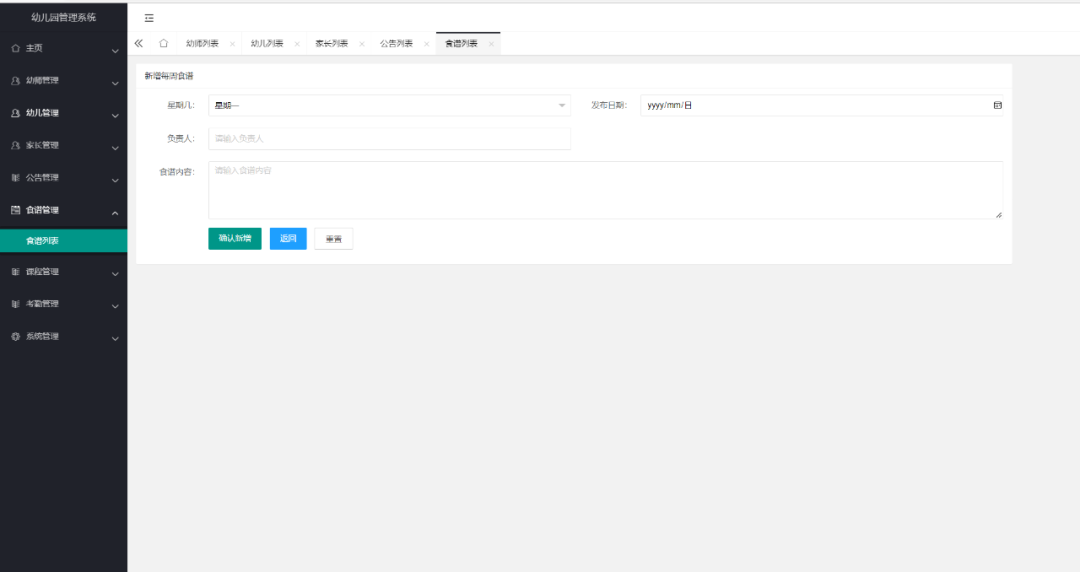This screenshot has width=1080, height=572.
Task: Open the calendar picker icon for 发布日期
Action: coord(997,105)
